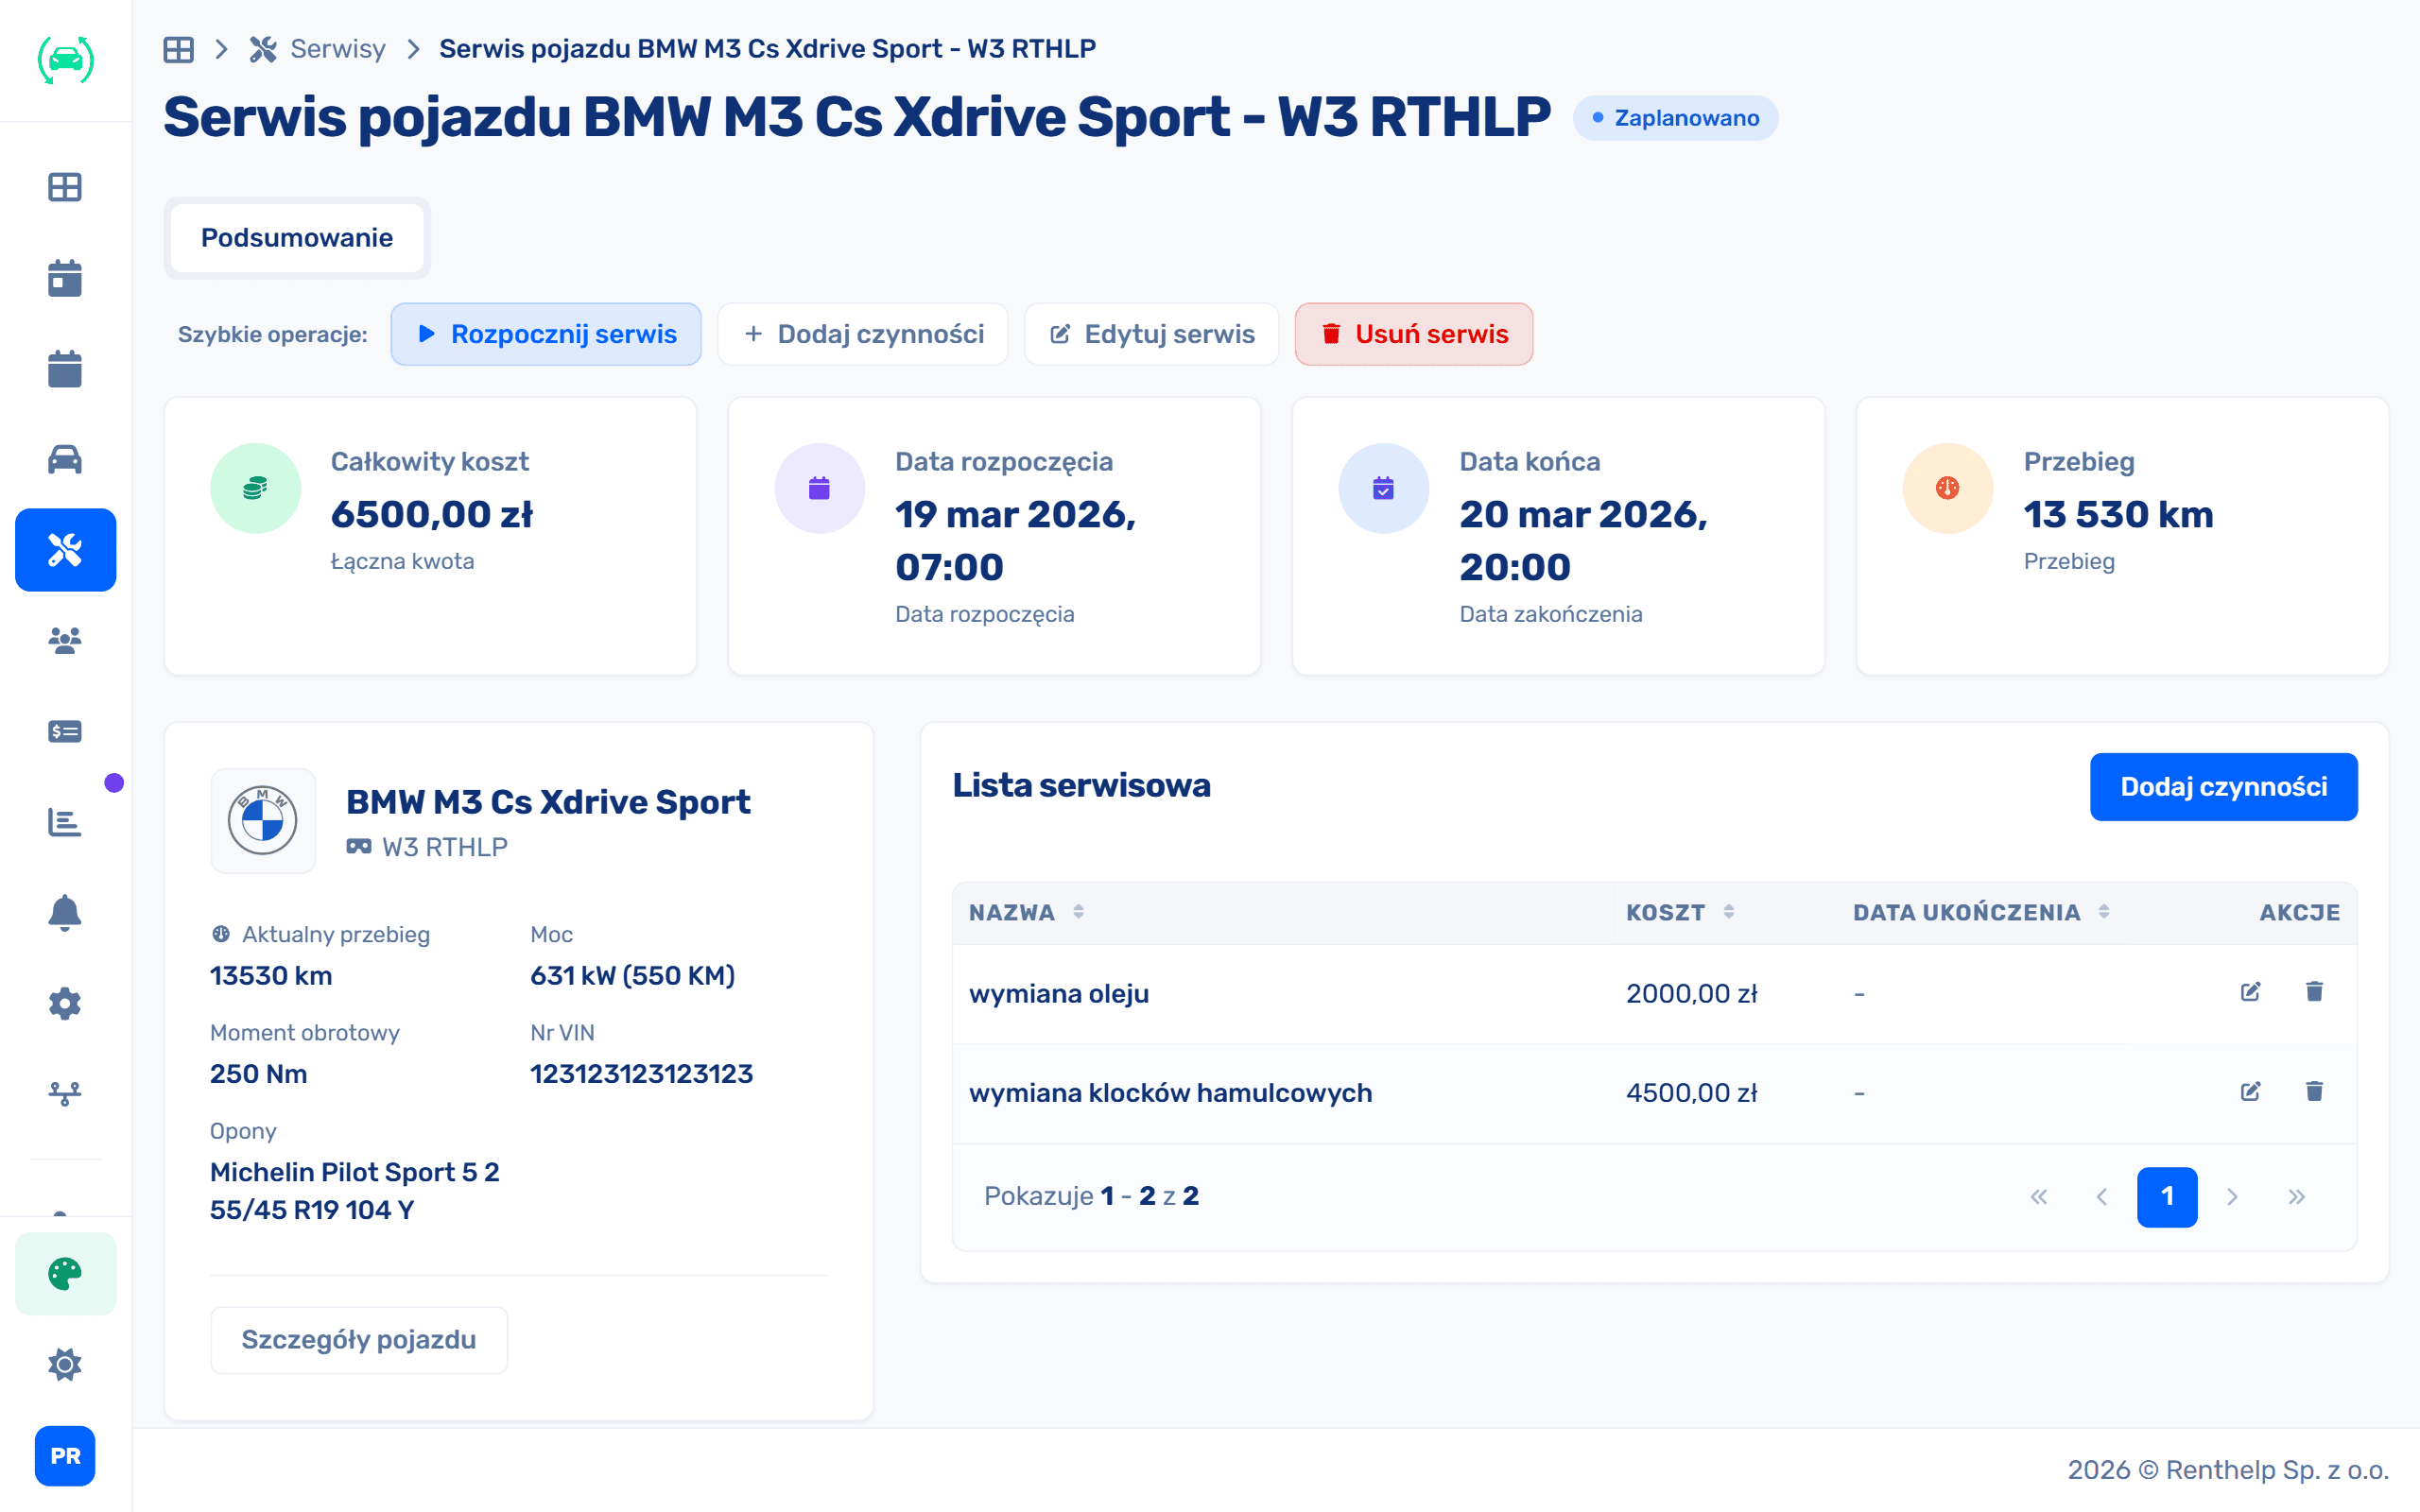Screen dimensions: 2420x1512
Task: Click the Aktualny przebieg value 13530 km
Action: click(271, 976)
